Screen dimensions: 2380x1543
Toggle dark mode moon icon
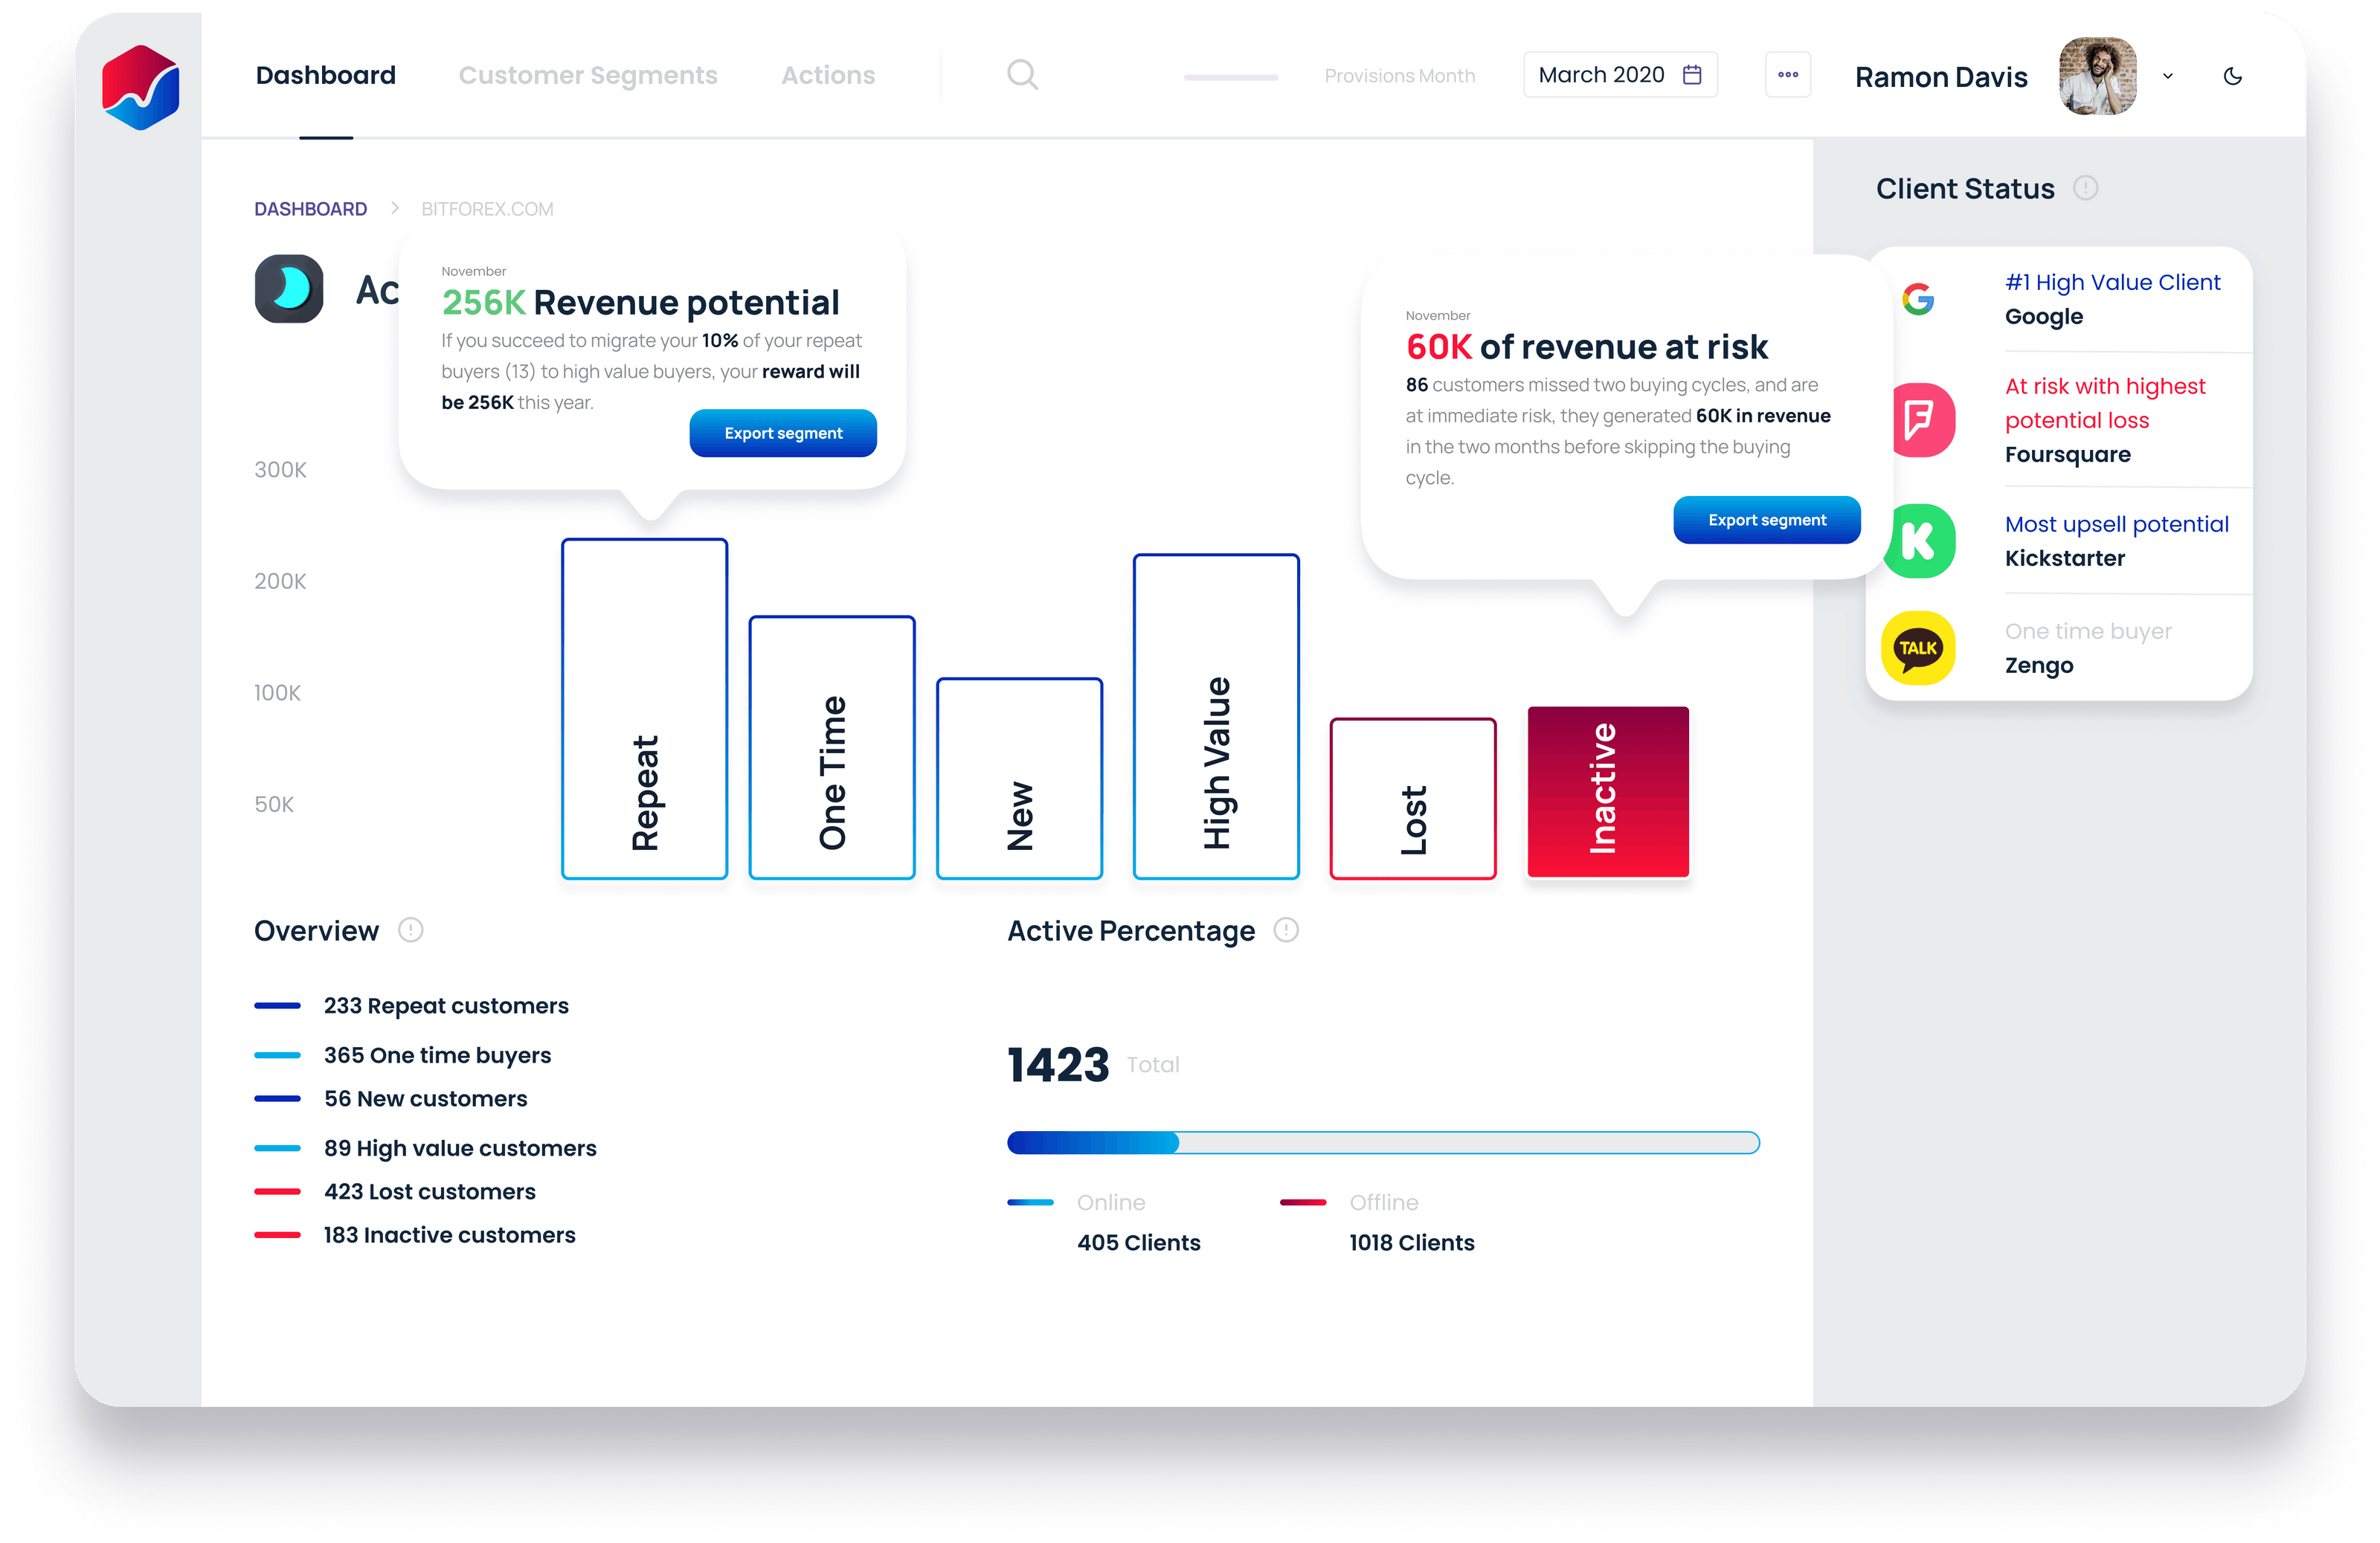[x=2232, y=76]
